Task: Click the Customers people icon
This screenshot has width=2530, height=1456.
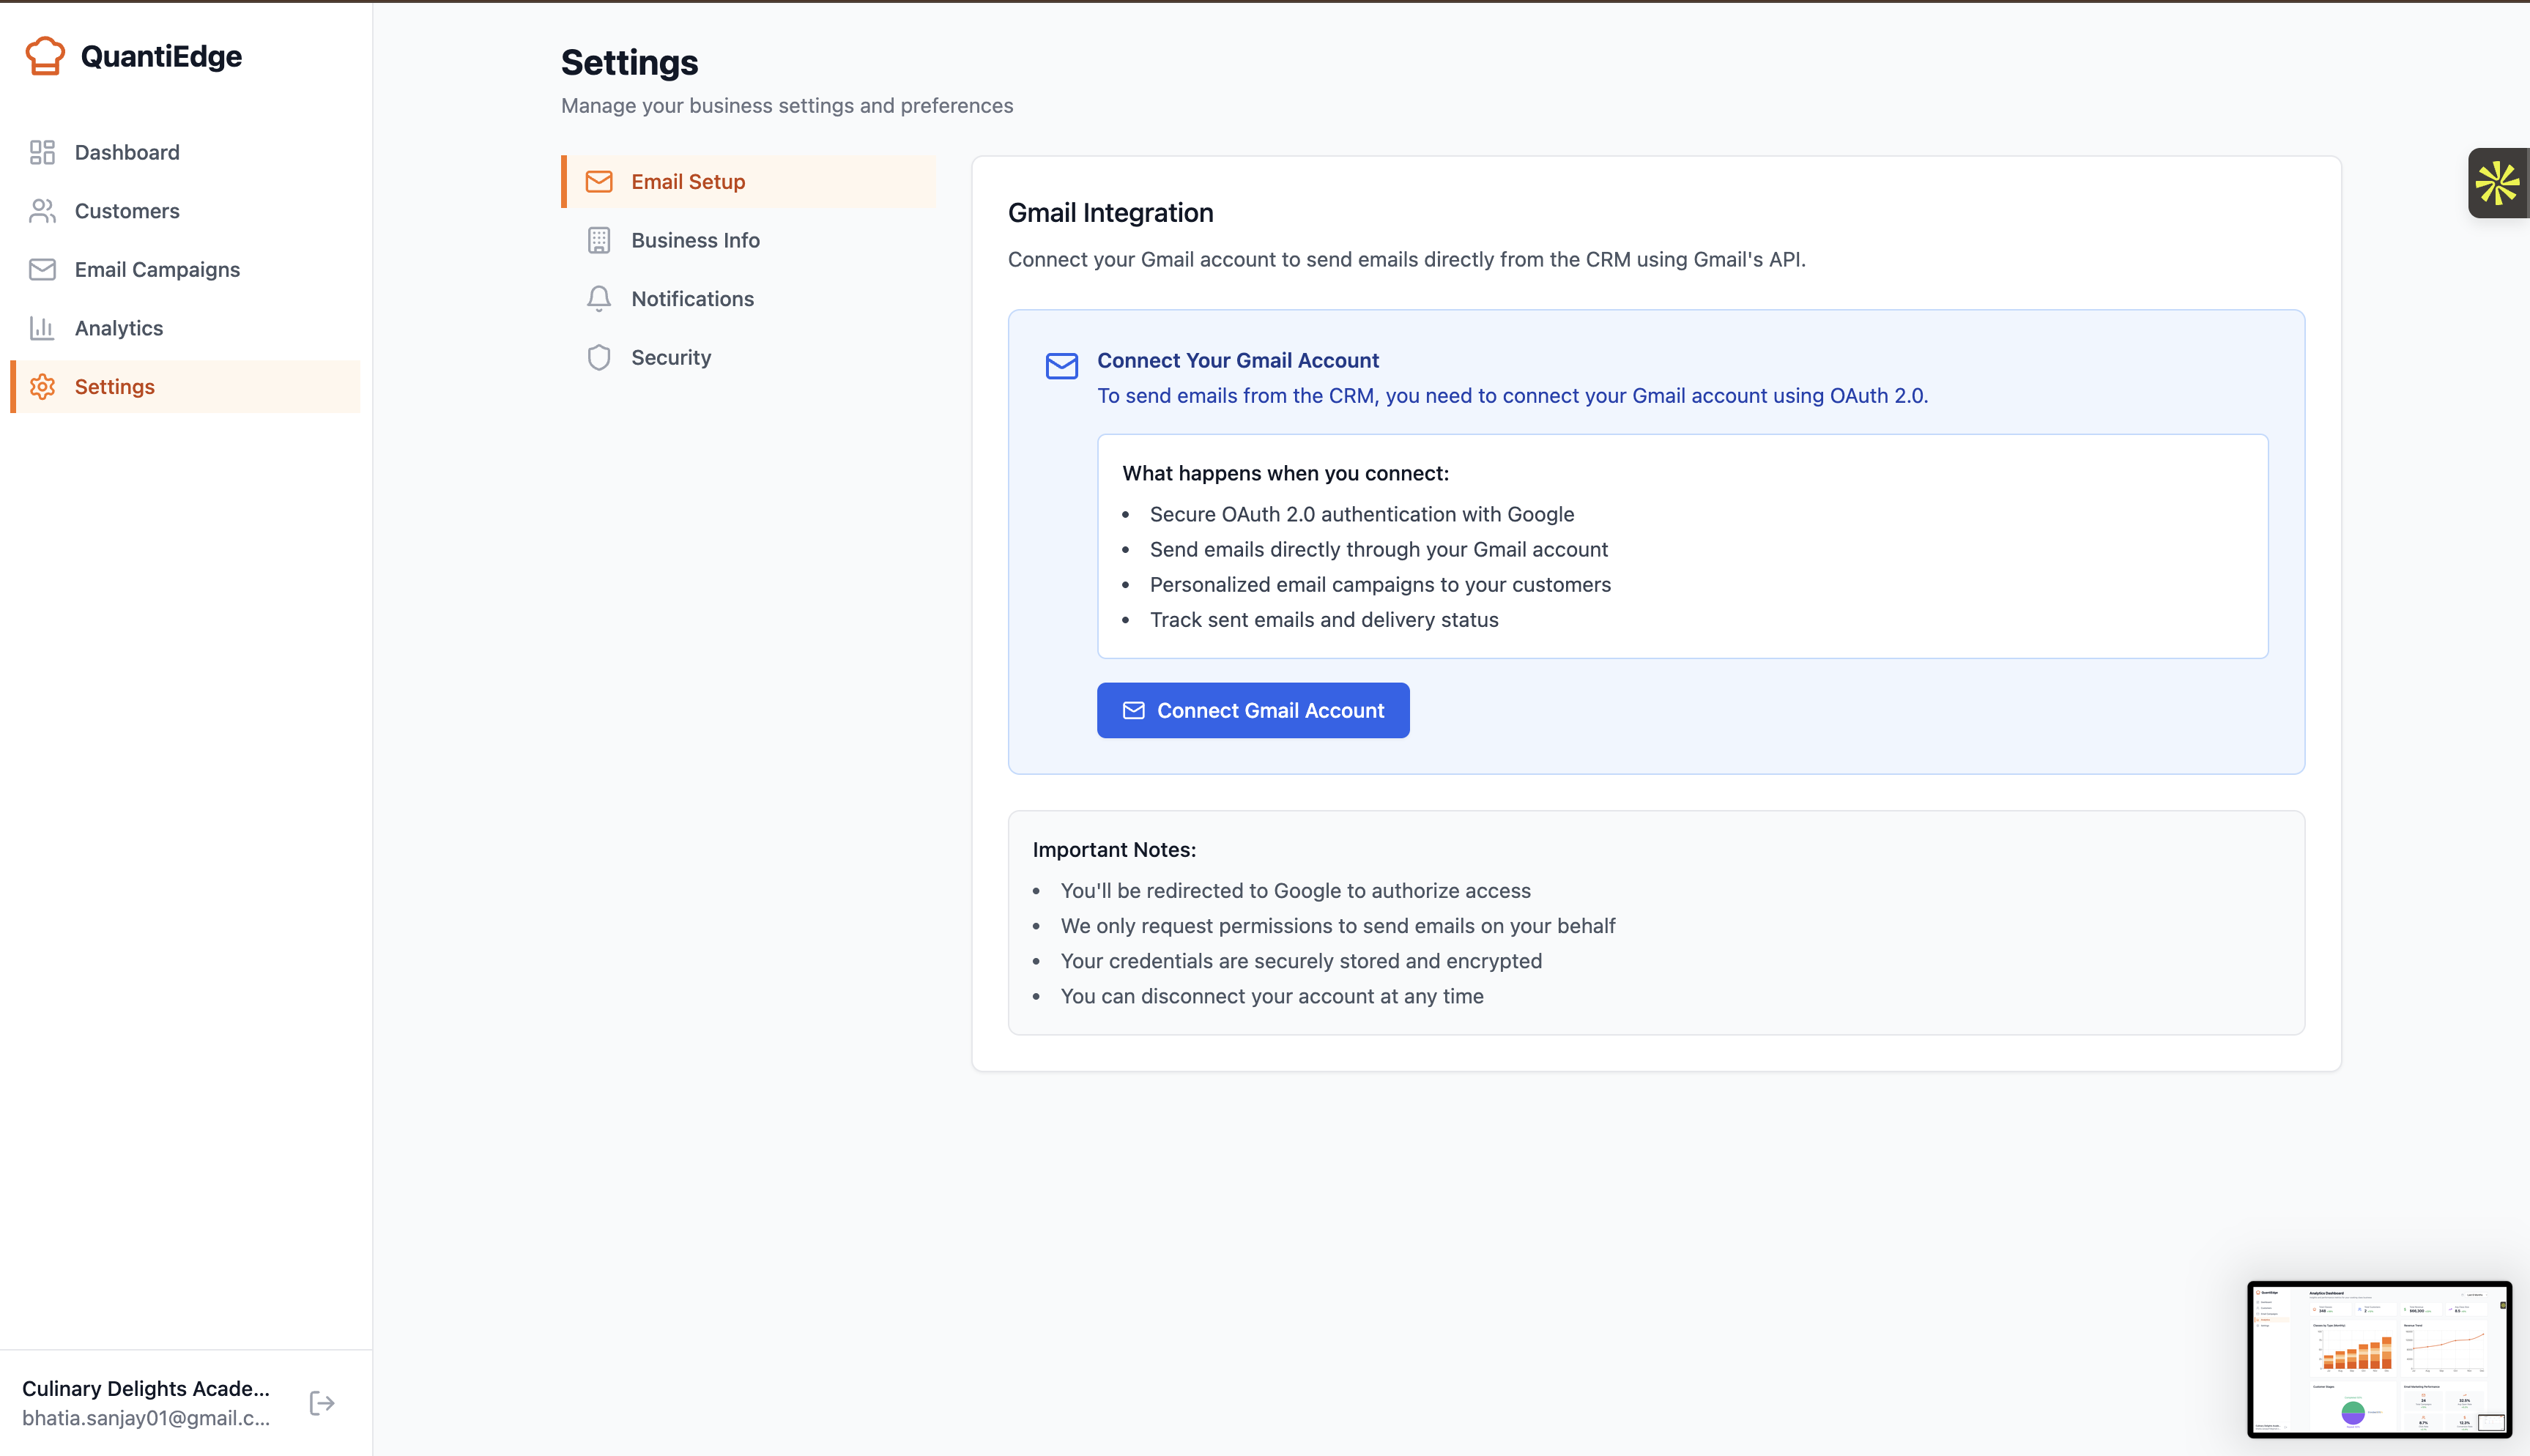Action: [x=42, y=211]
